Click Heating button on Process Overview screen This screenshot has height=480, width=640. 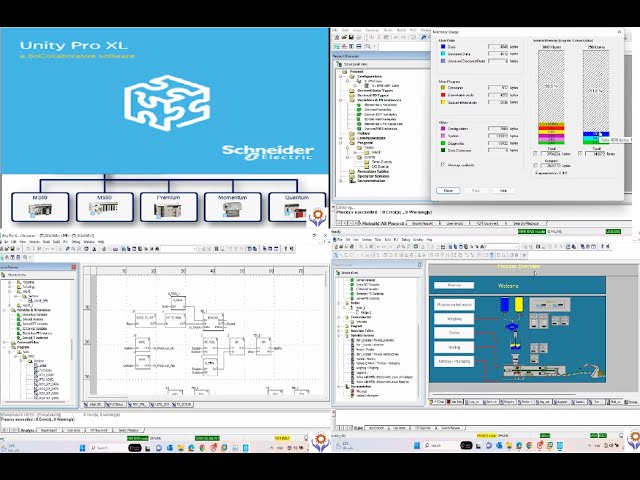(454, 347)
